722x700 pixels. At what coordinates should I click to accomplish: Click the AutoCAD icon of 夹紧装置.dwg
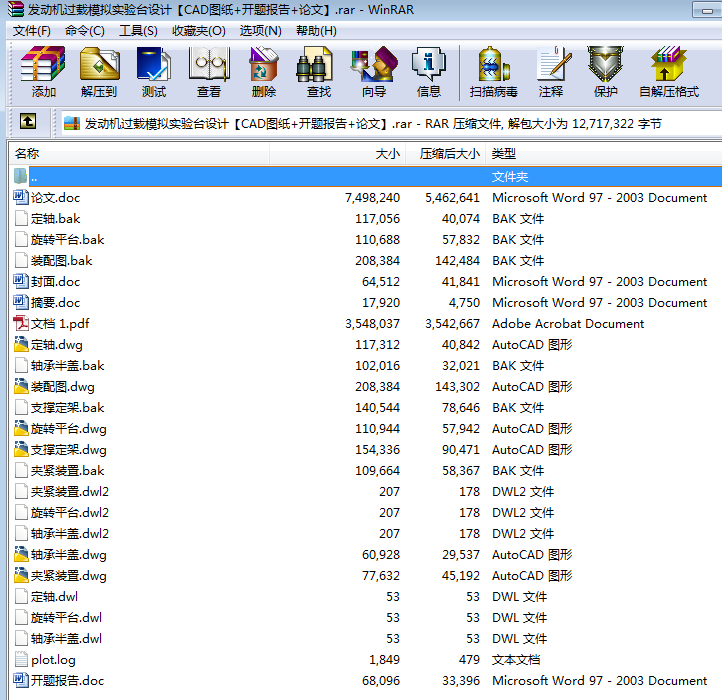(21, 576)
